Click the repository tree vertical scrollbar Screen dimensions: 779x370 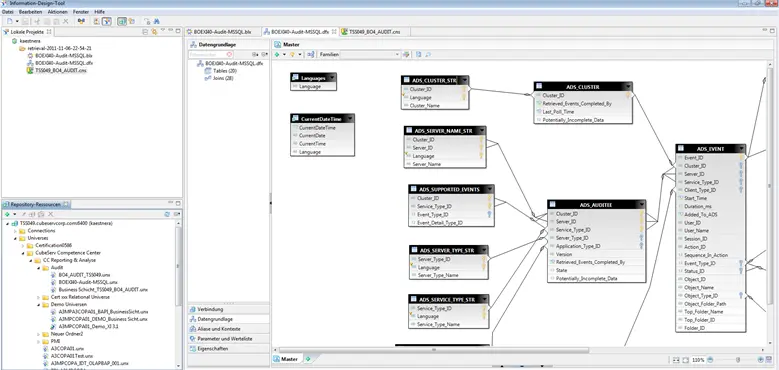coord(178,266)
